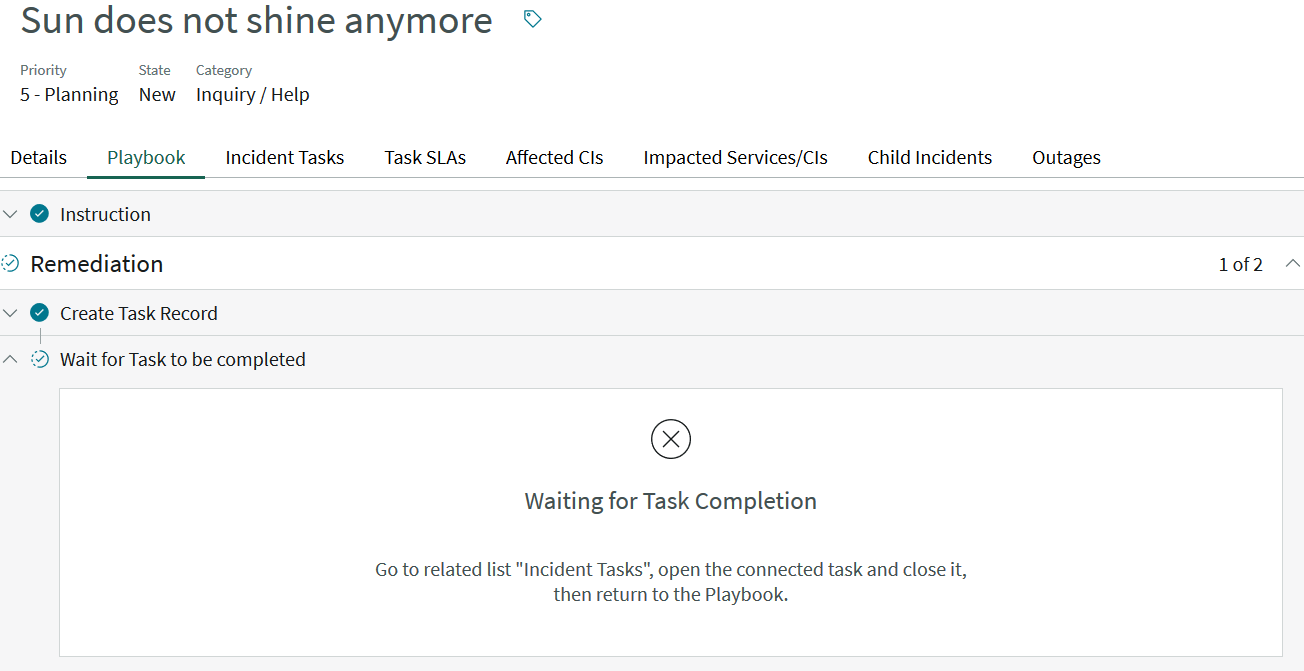The image size is (1304, 671).
Task: Collapse the Instruction step
Action: click(x=10, y=213)
